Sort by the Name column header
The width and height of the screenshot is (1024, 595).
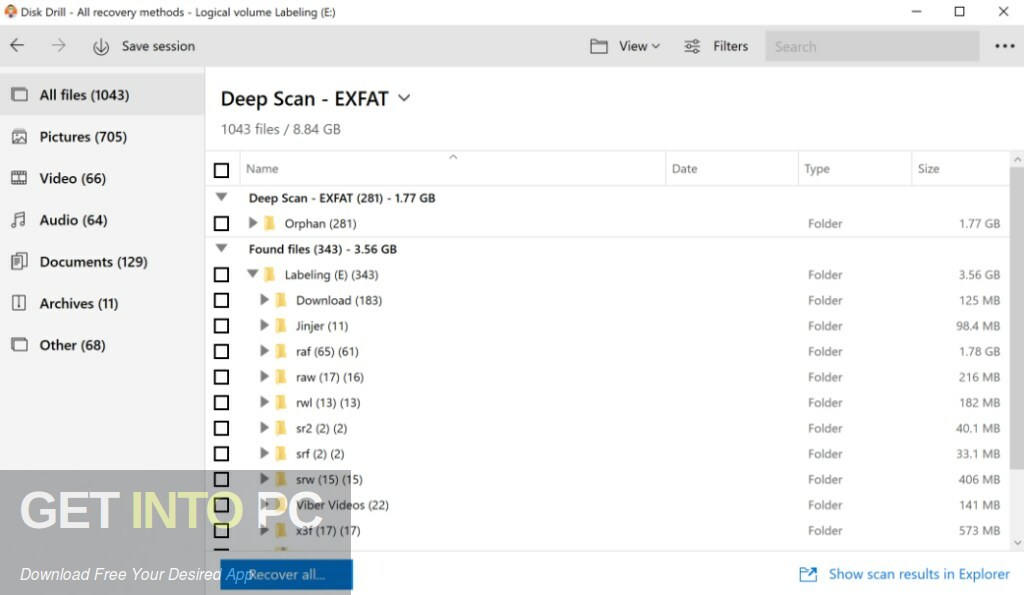tap(453, 169)
